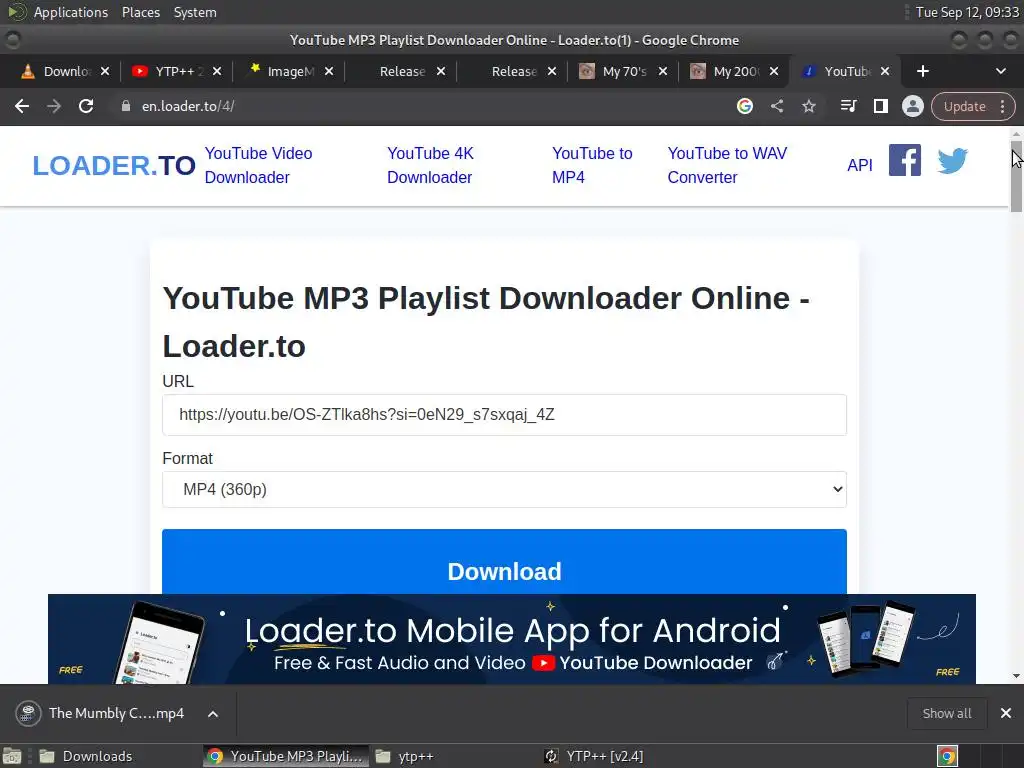Bookmark this page with the star icon
The image size is (1024, 768).
pyautogui.click(x=809, y=106)
